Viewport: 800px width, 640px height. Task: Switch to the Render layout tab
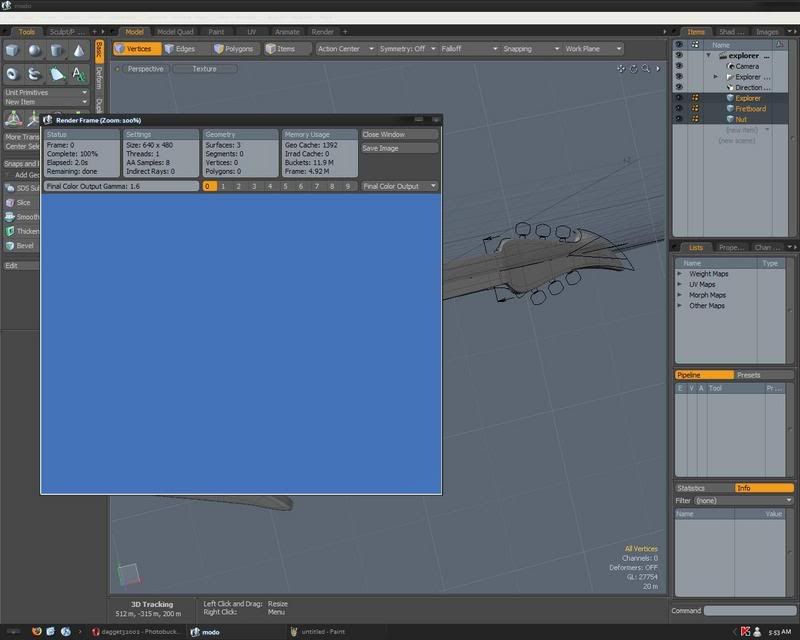coord(322,32)
